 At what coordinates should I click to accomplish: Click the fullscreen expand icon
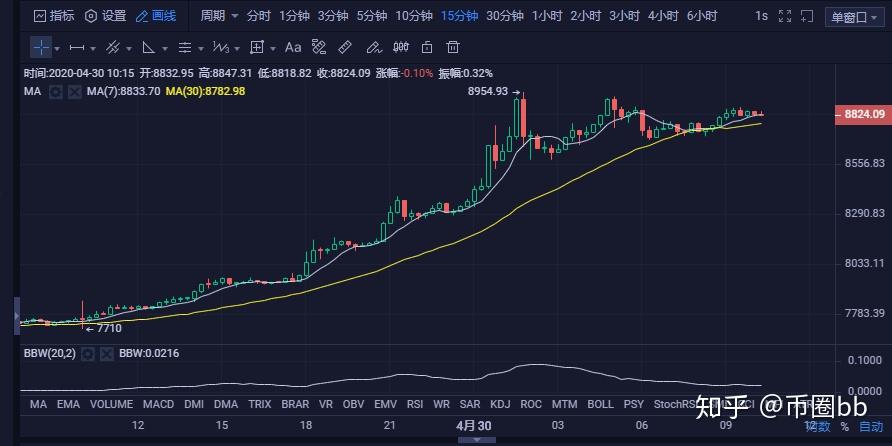click(785, 16)
